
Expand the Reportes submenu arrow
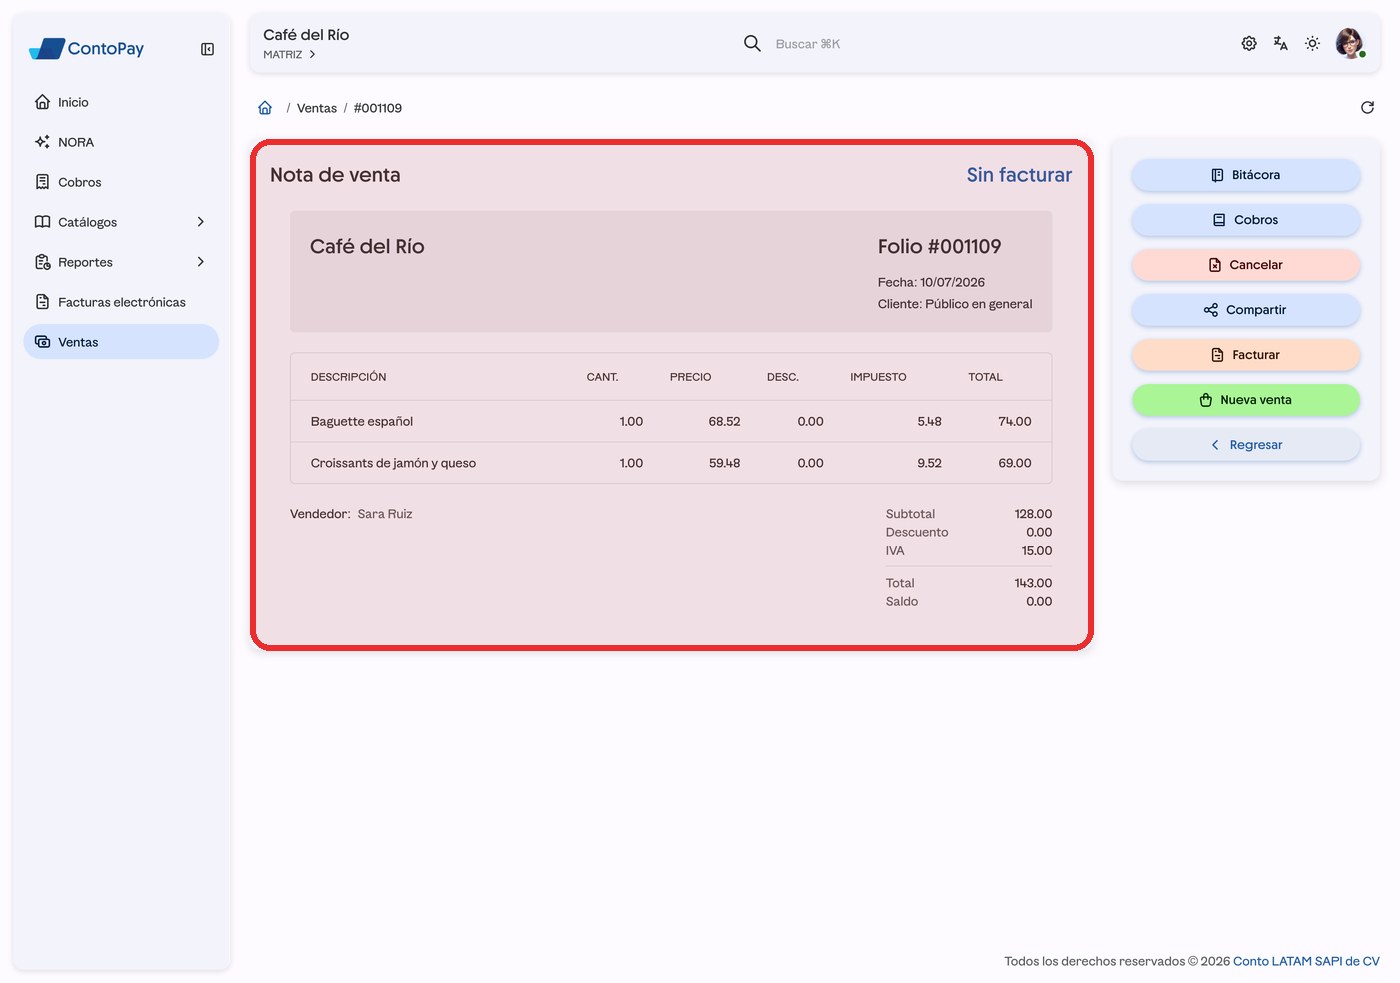[200, 262]
